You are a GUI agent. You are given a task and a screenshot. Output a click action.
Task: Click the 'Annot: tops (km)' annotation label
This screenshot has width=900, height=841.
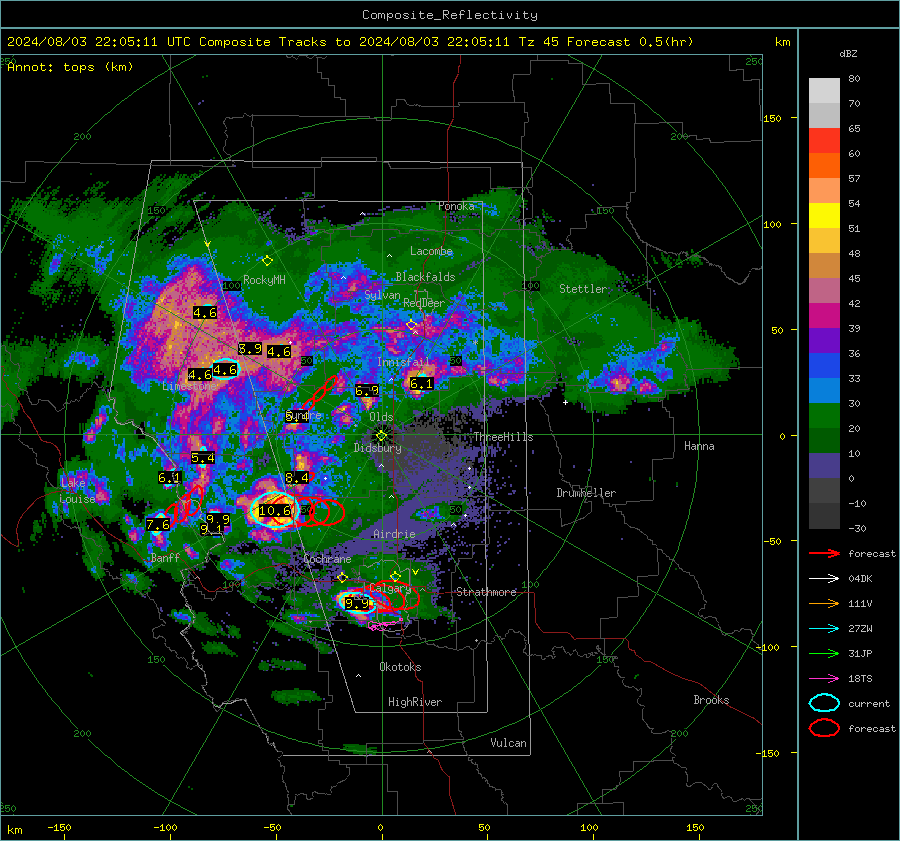tap(70, 67)
